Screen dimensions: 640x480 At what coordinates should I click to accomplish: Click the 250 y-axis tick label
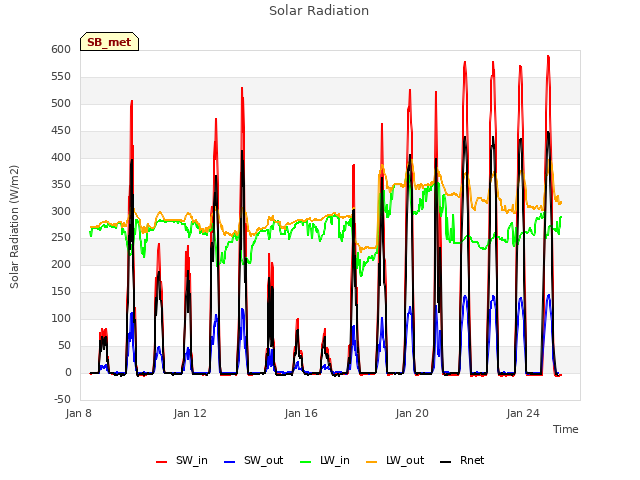click(61, 238)
